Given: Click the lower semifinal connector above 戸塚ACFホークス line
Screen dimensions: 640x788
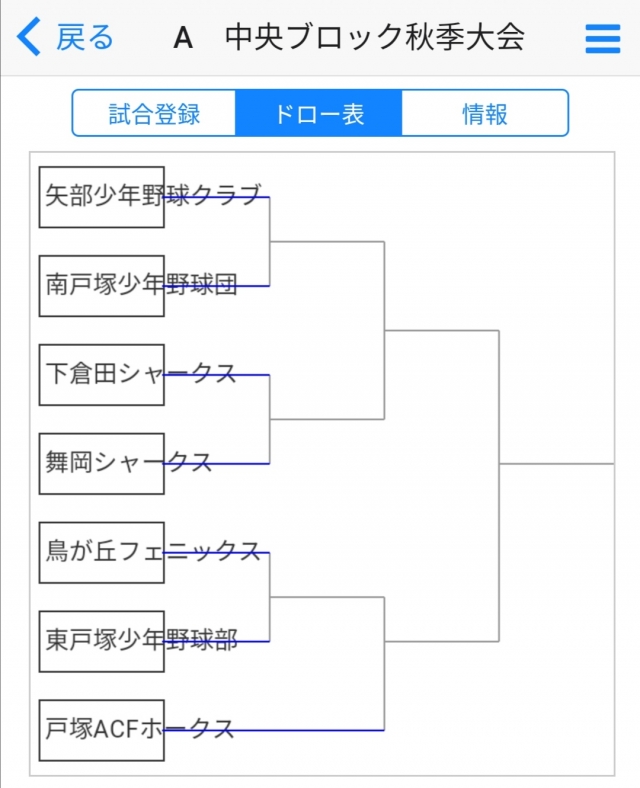Looking at the screenshot, I should [385, 641].
